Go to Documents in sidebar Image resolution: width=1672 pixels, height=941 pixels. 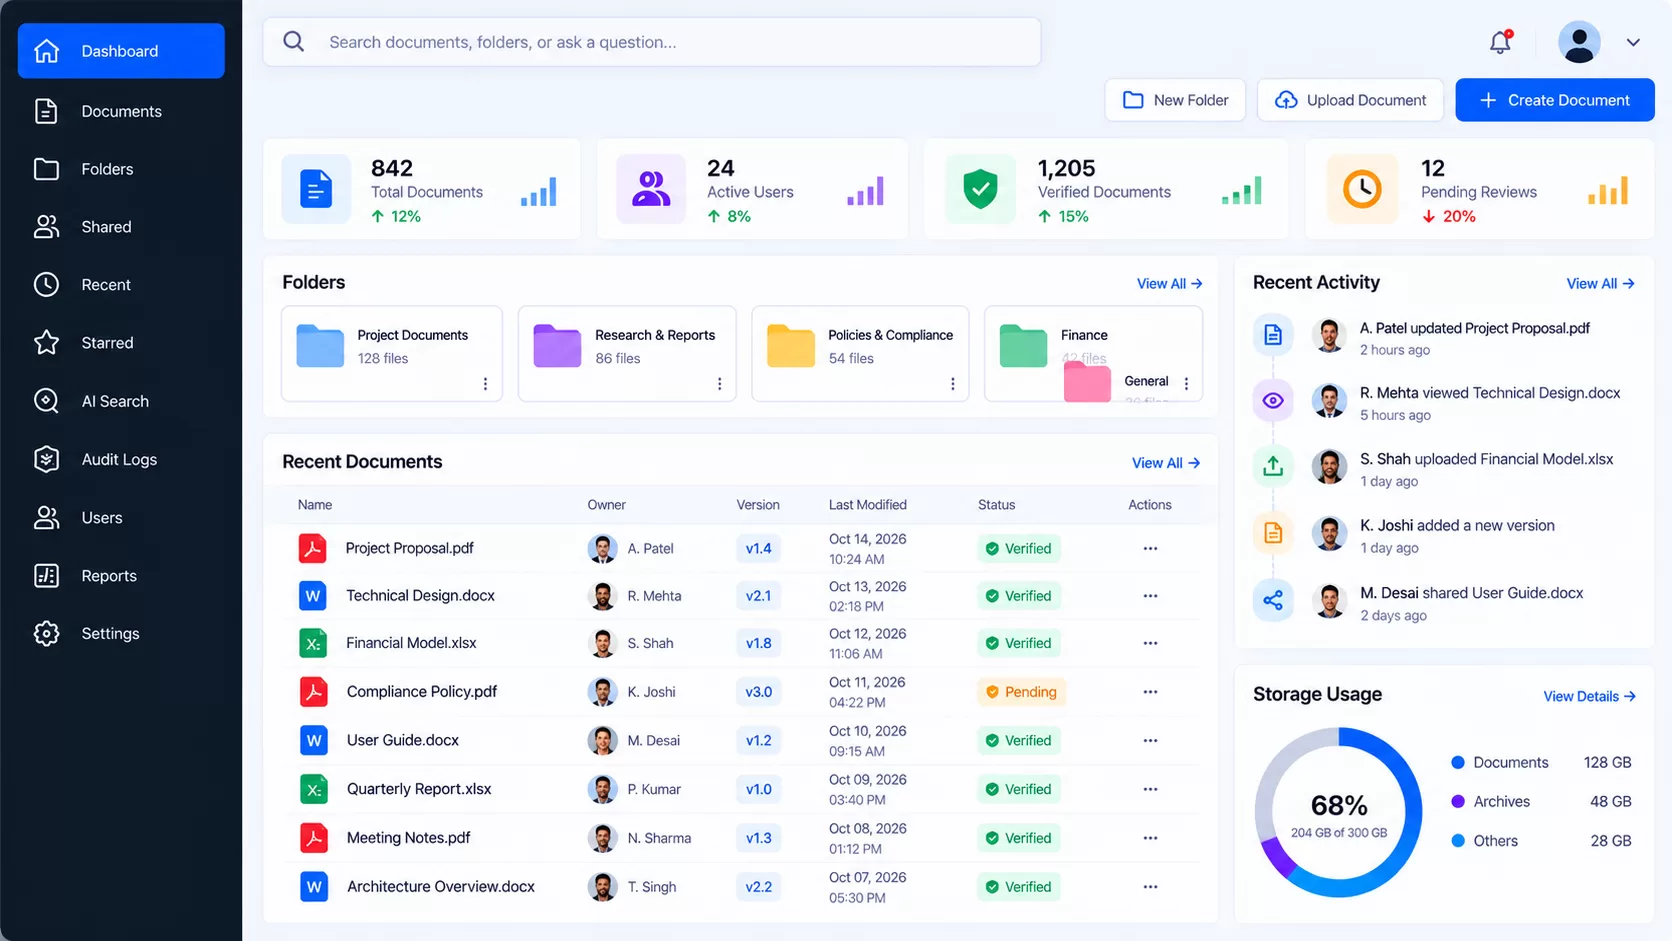(121, 111)
